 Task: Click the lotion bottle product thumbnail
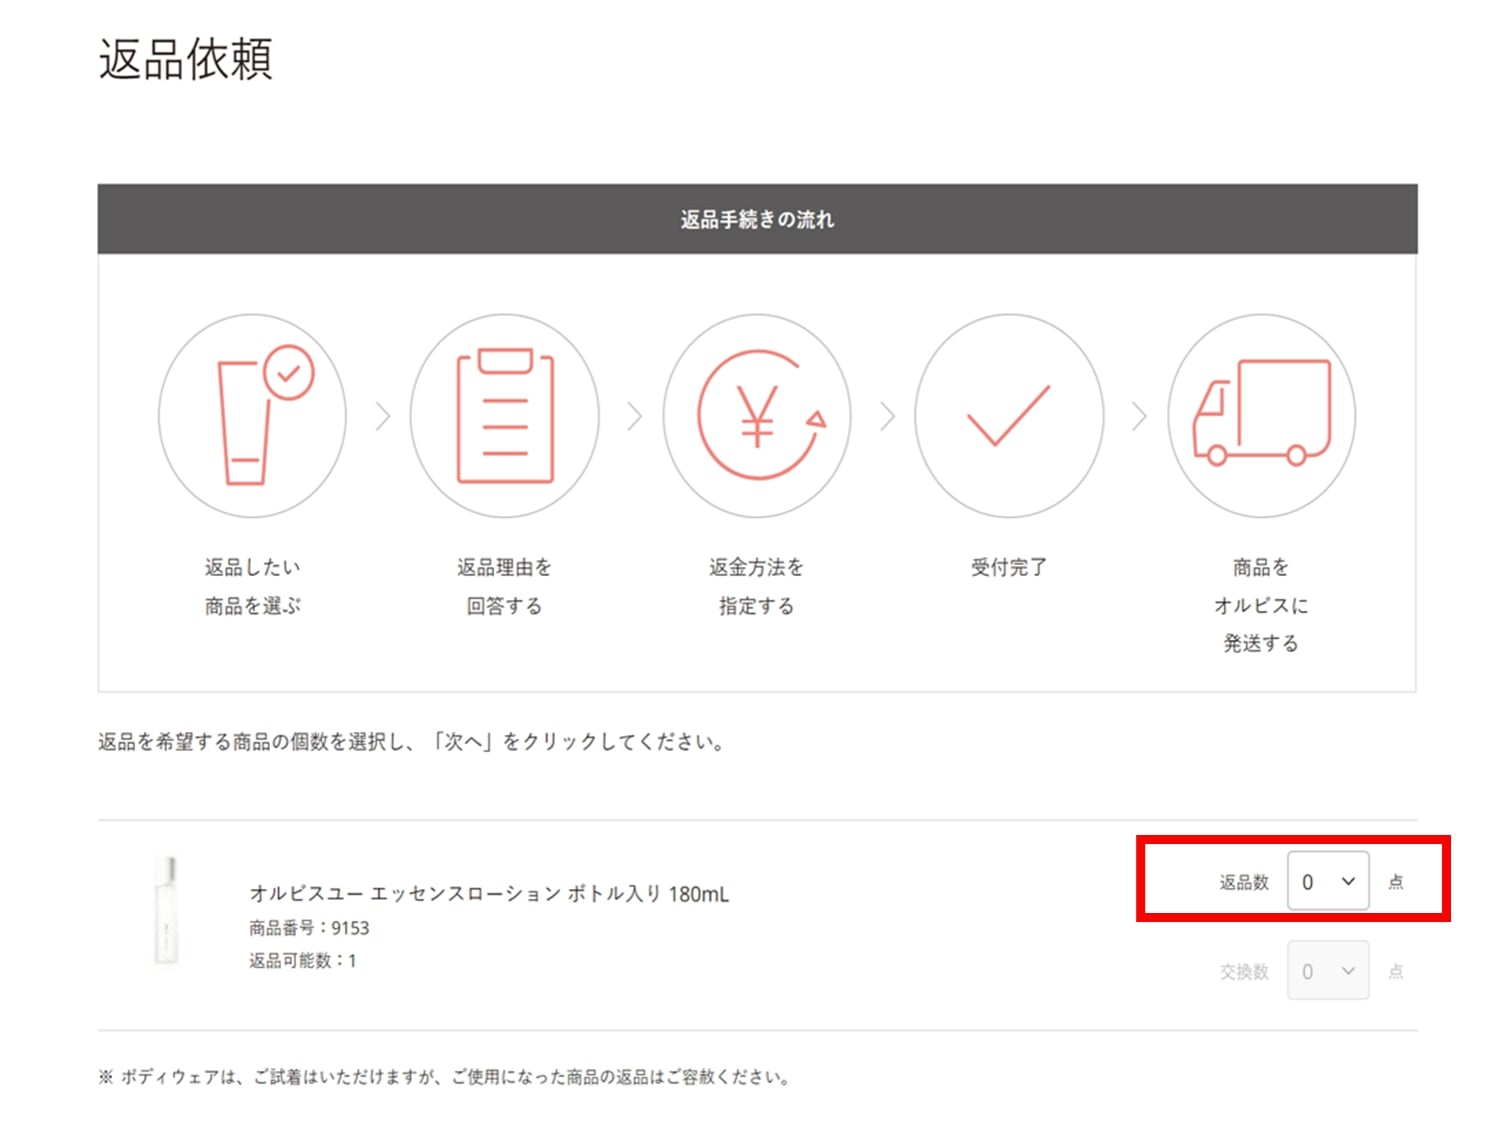point(166,911)
